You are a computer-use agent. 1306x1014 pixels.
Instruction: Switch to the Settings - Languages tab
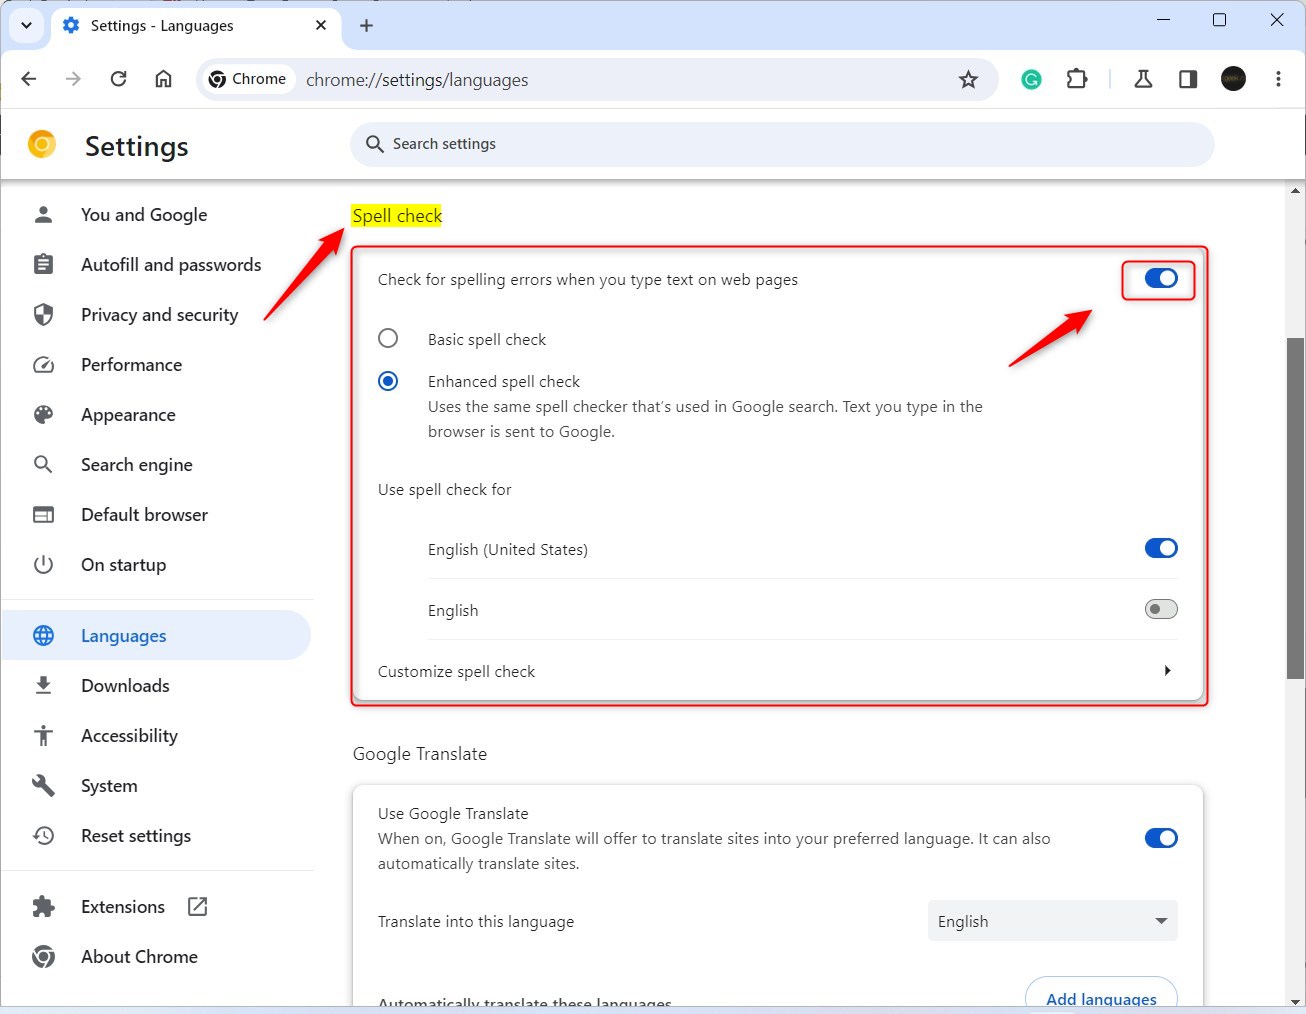coord(160,25)
